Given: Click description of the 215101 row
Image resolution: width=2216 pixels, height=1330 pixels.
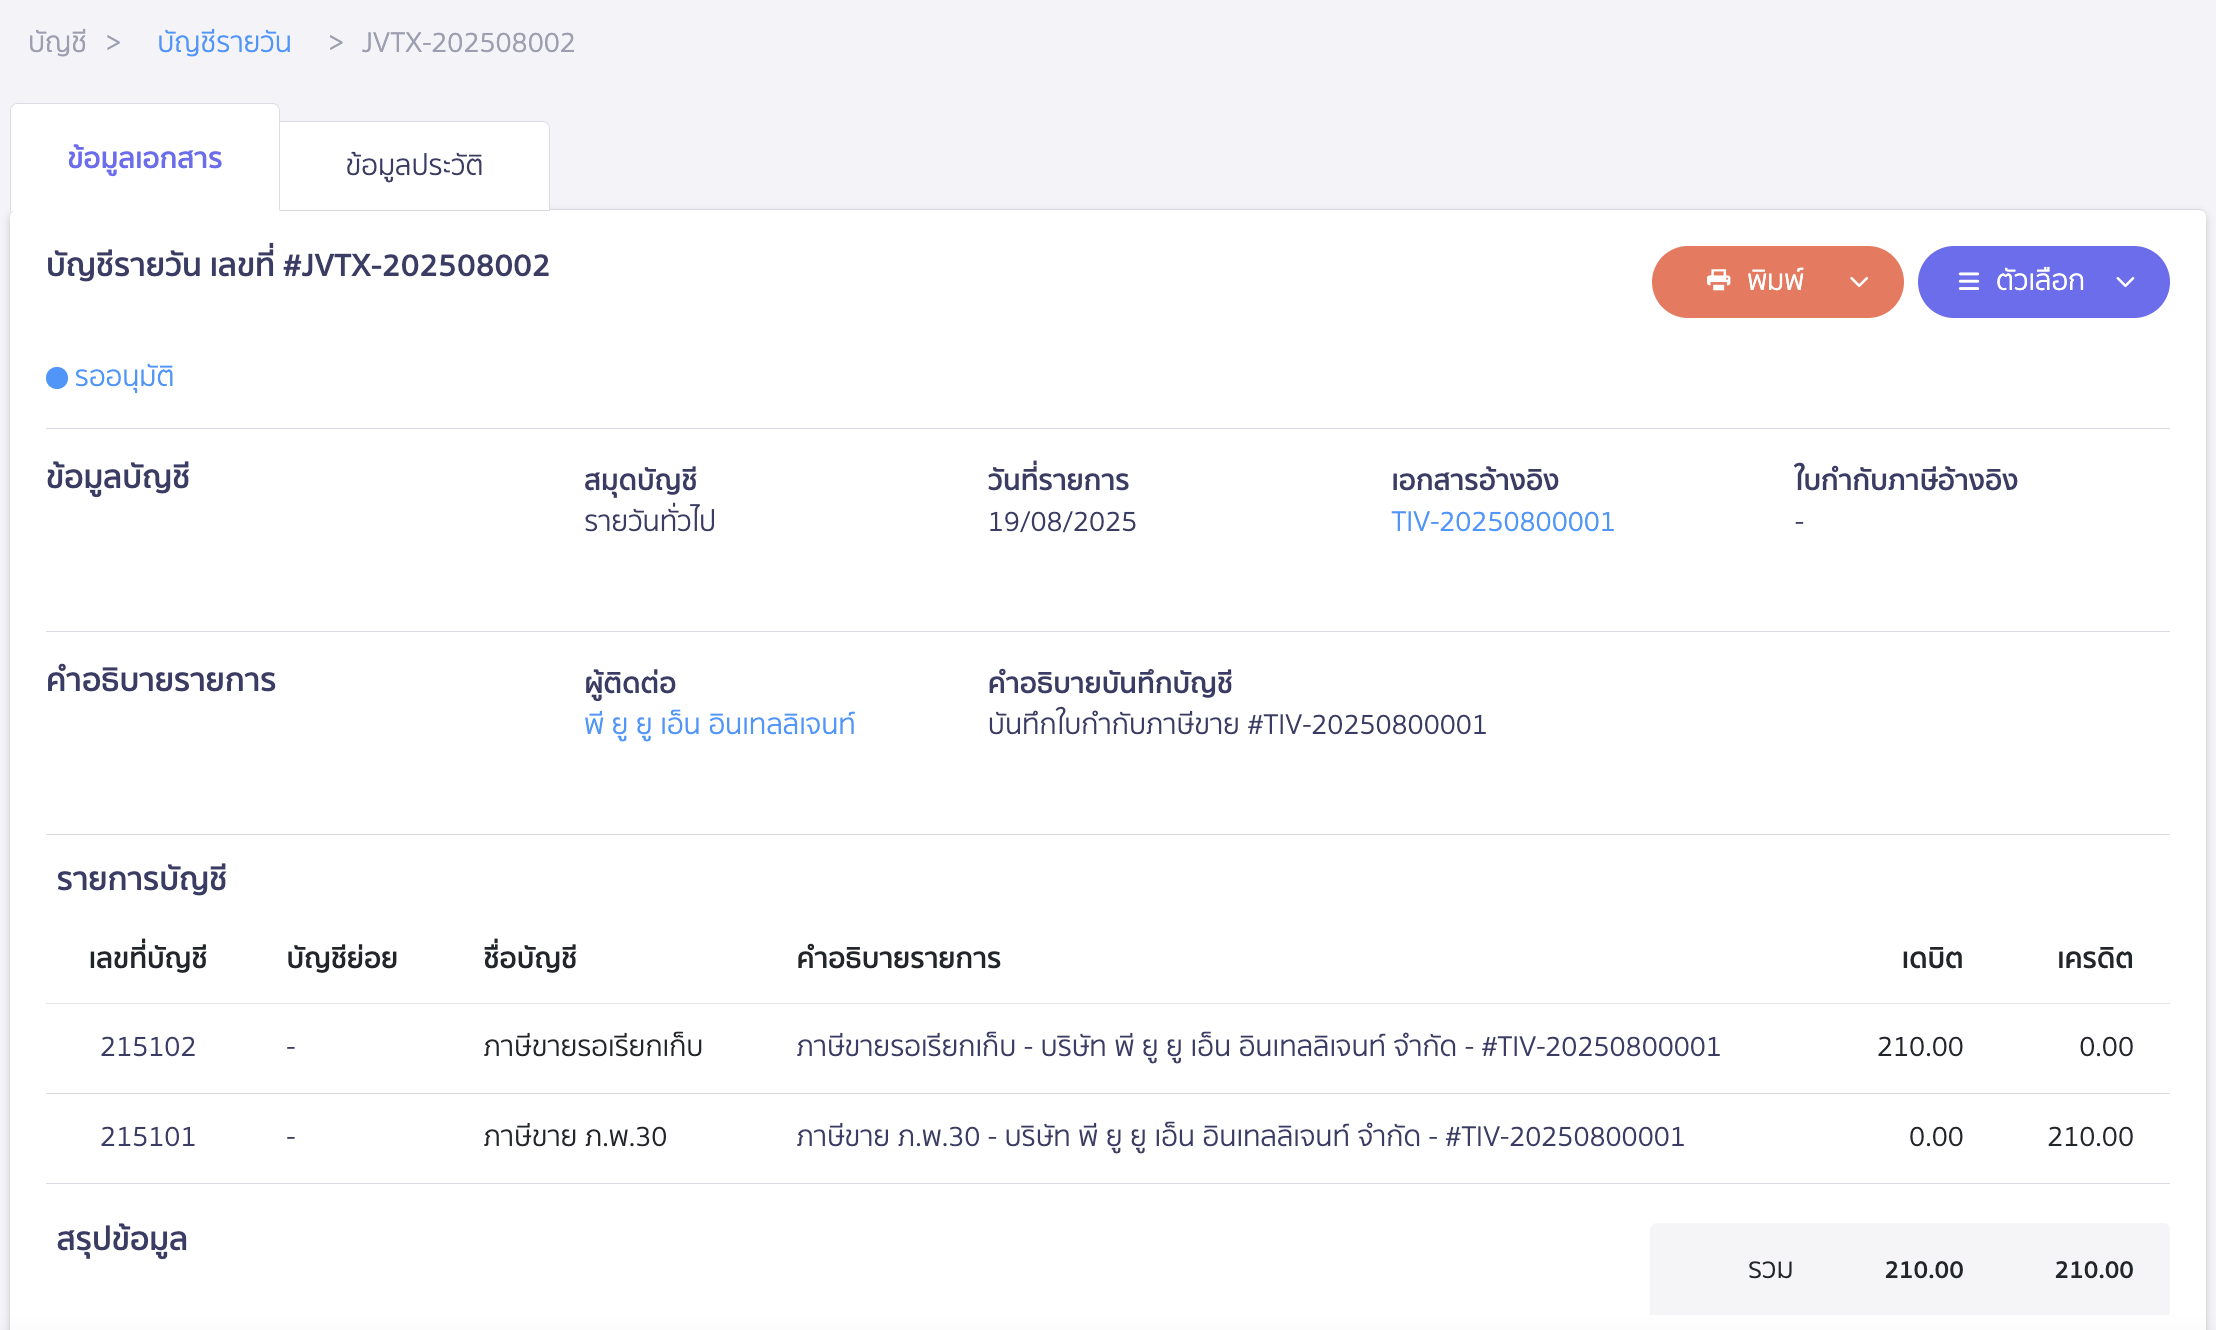Looking at the screenshot, I should point(1240,1137).
